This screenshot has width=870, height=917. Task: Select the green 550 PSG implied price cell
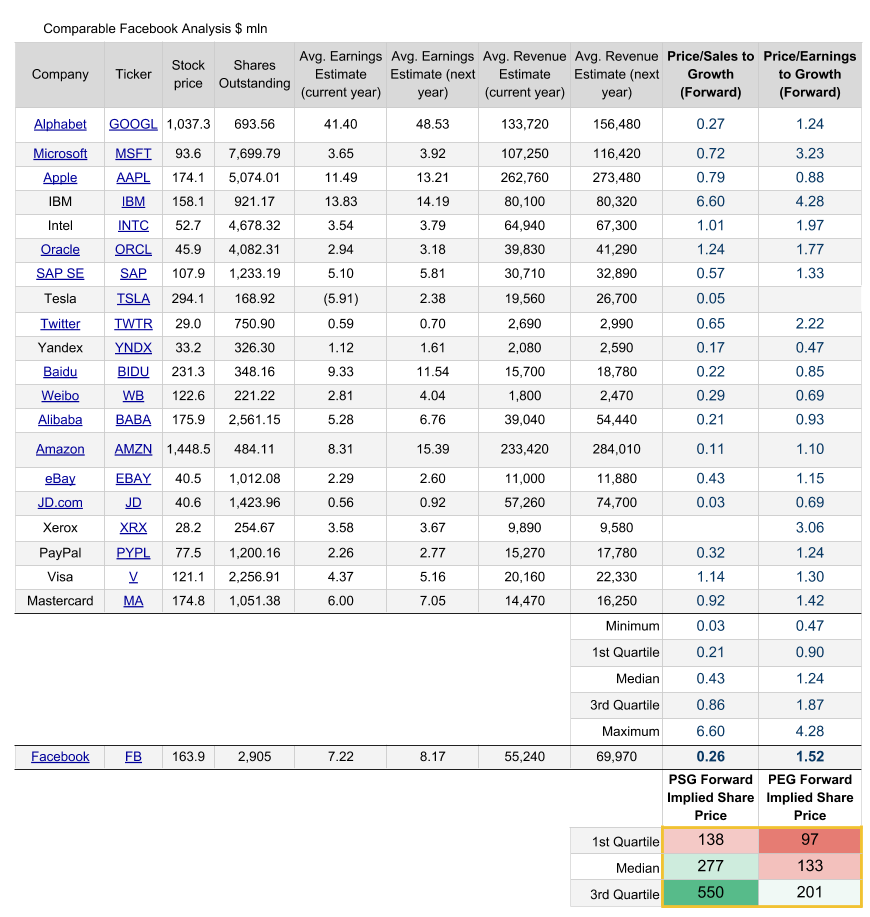710,893
